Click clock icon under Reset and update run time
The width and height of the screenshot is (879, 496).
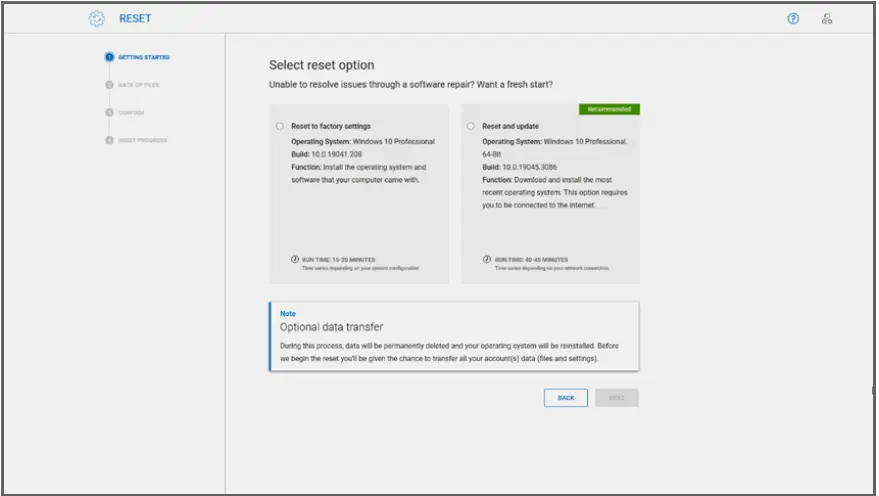tap(487, 259)
